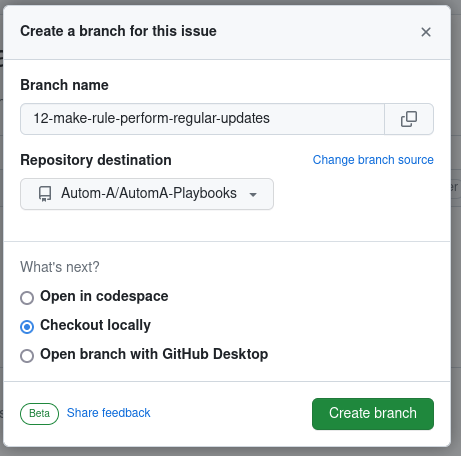Viewport: 461px width, 456px height.
Task: Click the green Create branch button
Action: 373,414
